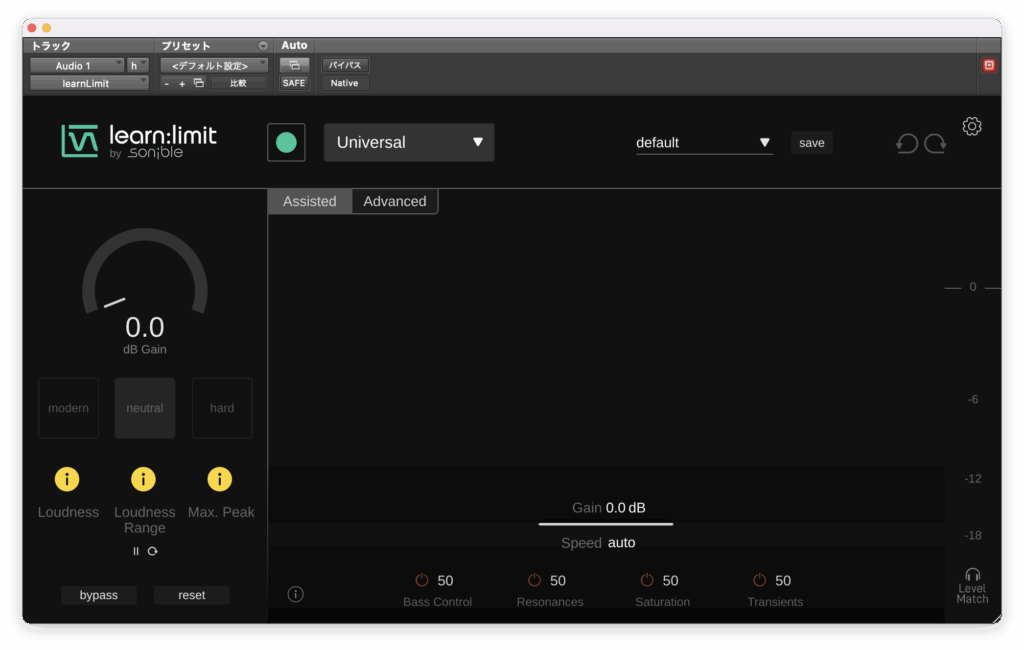Toggle the Saturation power button
Viewport: 1024px width, 650px height.
[x=647, y=580]
